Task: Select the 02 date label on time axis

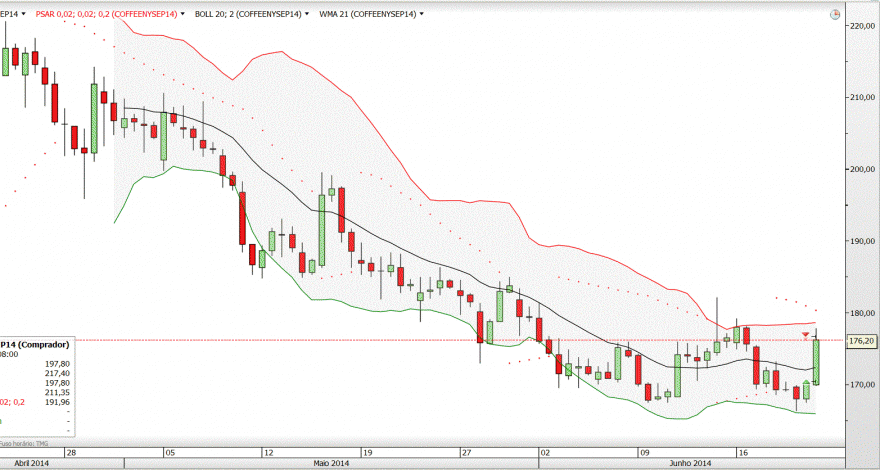Action: click(545, 452)
